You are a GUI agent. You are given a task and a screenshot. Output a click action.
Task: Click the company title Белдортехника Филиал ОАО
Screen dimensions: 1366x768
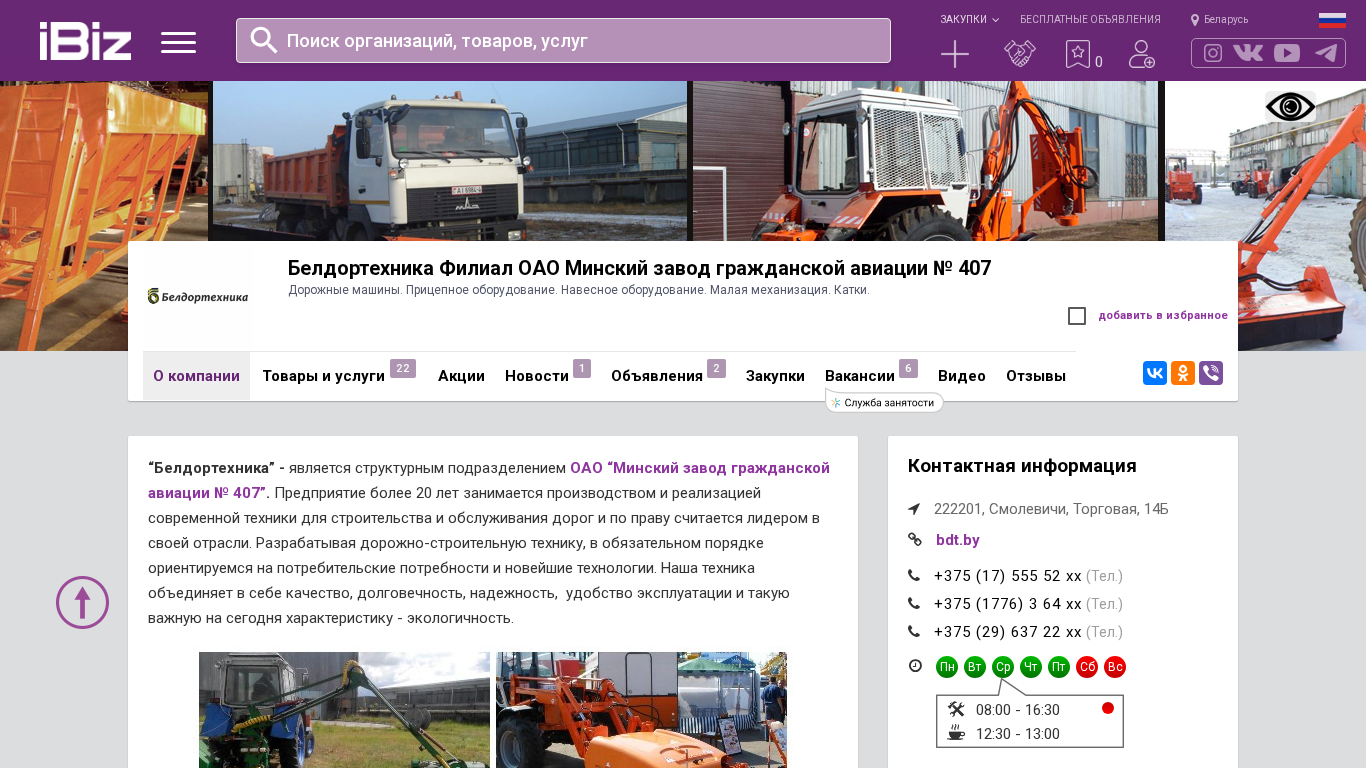[640, 268]
